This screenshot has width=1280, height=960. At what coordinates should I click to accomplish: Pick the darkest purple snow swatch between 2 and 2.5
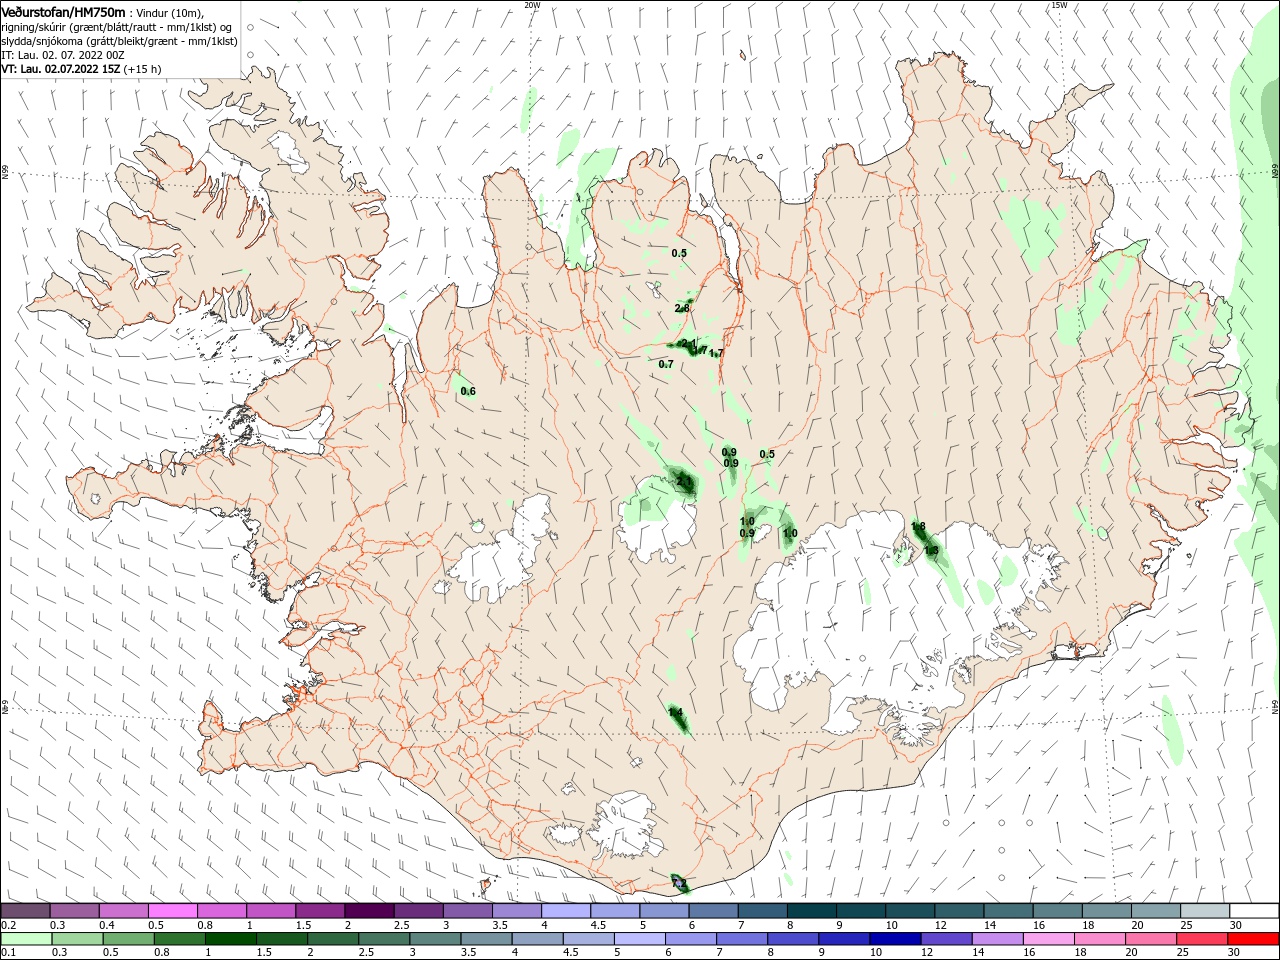point(368,911)
